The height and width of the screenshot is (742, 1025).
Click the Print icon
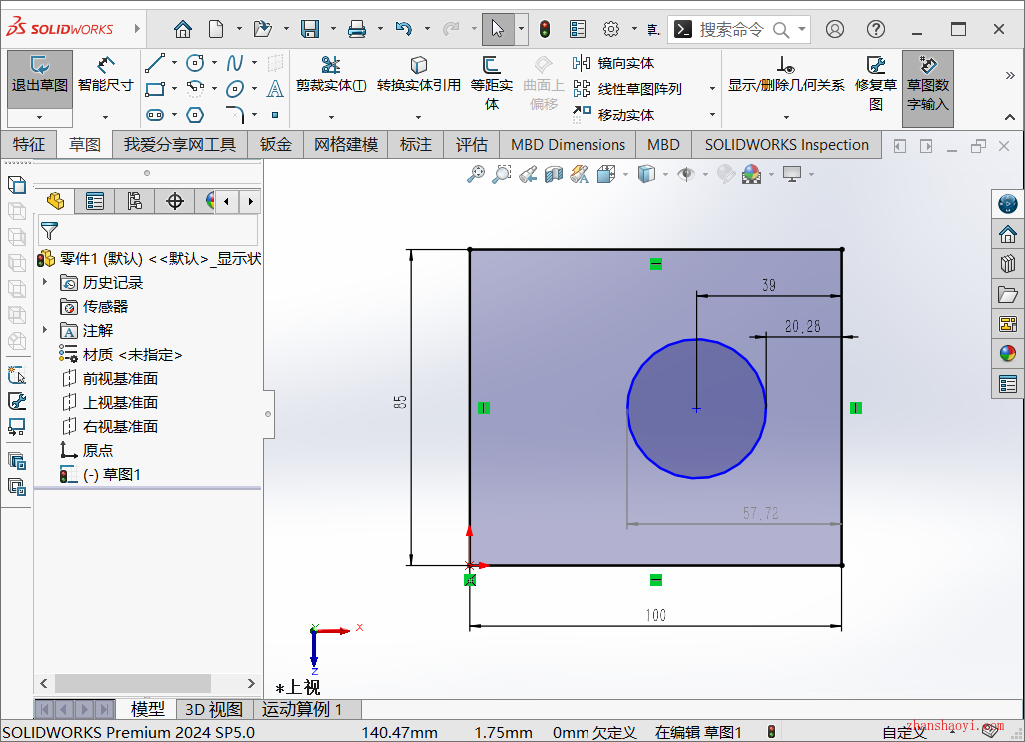pyautogui.click(x=357, y=29)
